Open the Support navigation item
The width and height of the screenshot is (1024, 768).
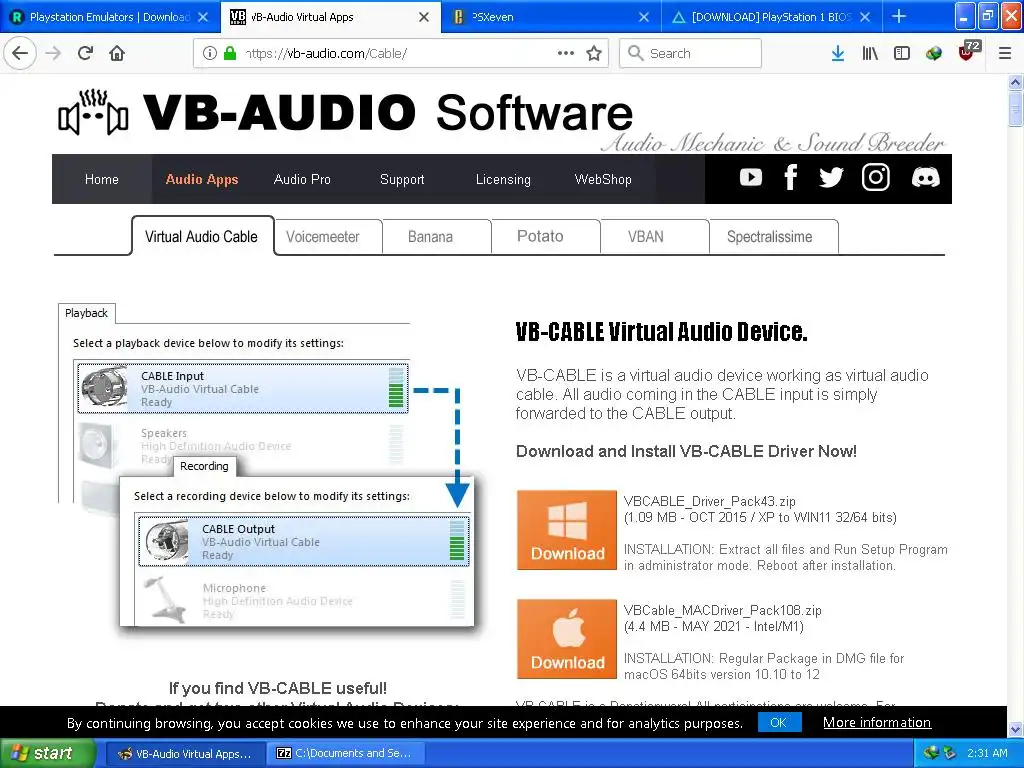pyautogui.click(x=402, y=179)
